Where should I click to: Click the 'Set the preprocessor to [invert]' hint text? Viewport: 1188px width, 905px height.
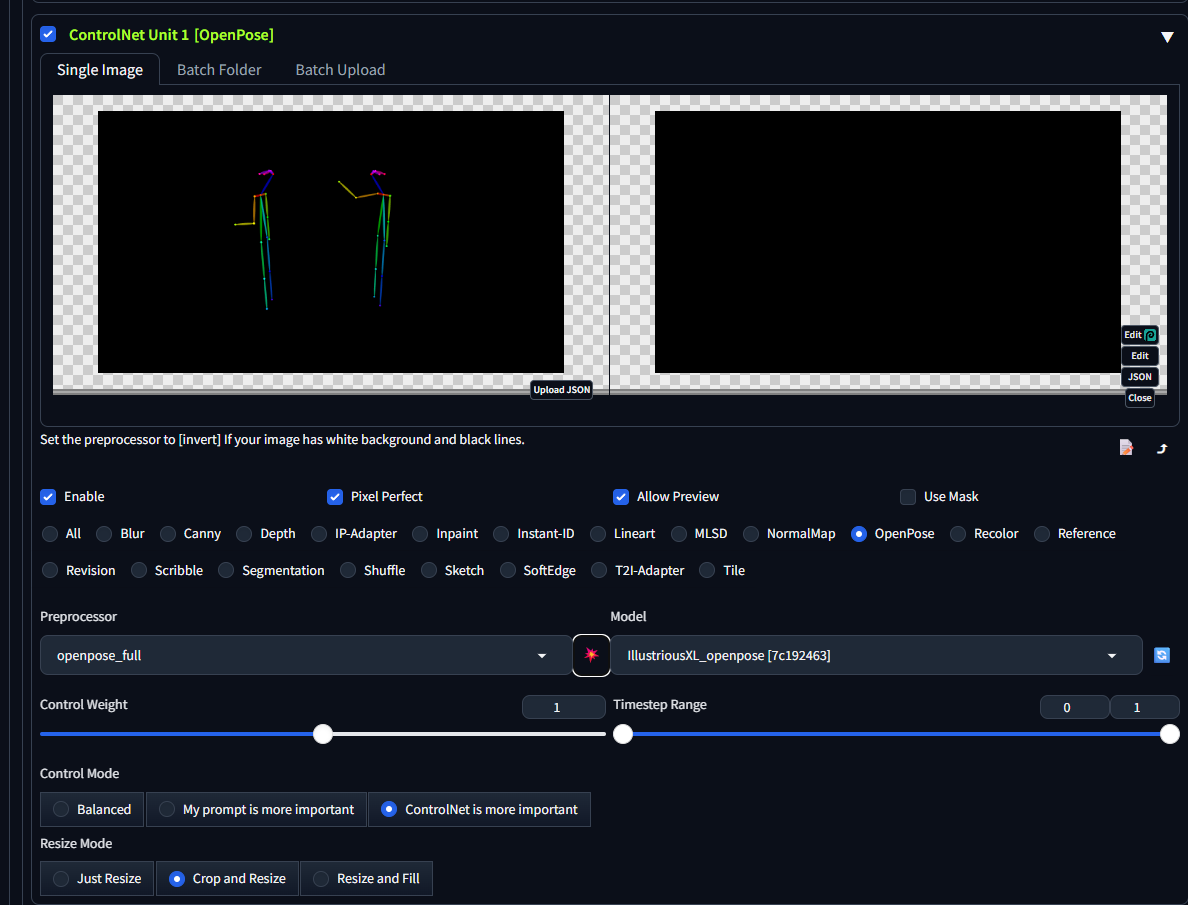(282, 440)
